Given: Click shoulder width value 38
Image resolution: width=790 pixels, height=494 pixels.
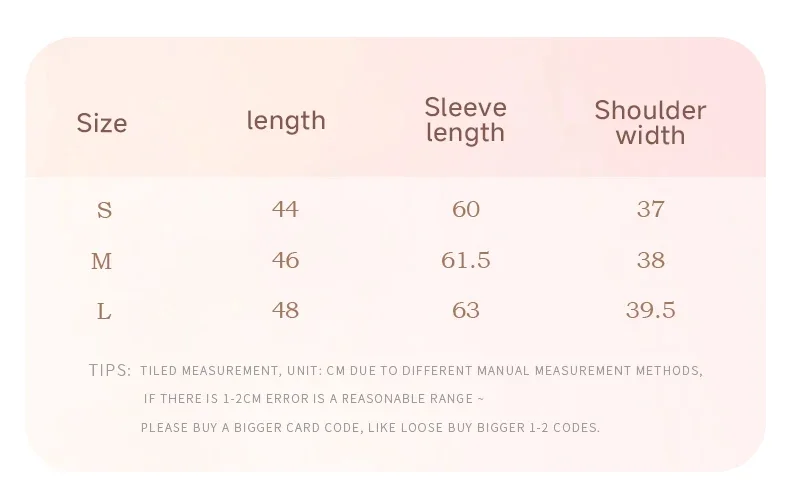Looking at the screenshot, I should coord(650,260).
